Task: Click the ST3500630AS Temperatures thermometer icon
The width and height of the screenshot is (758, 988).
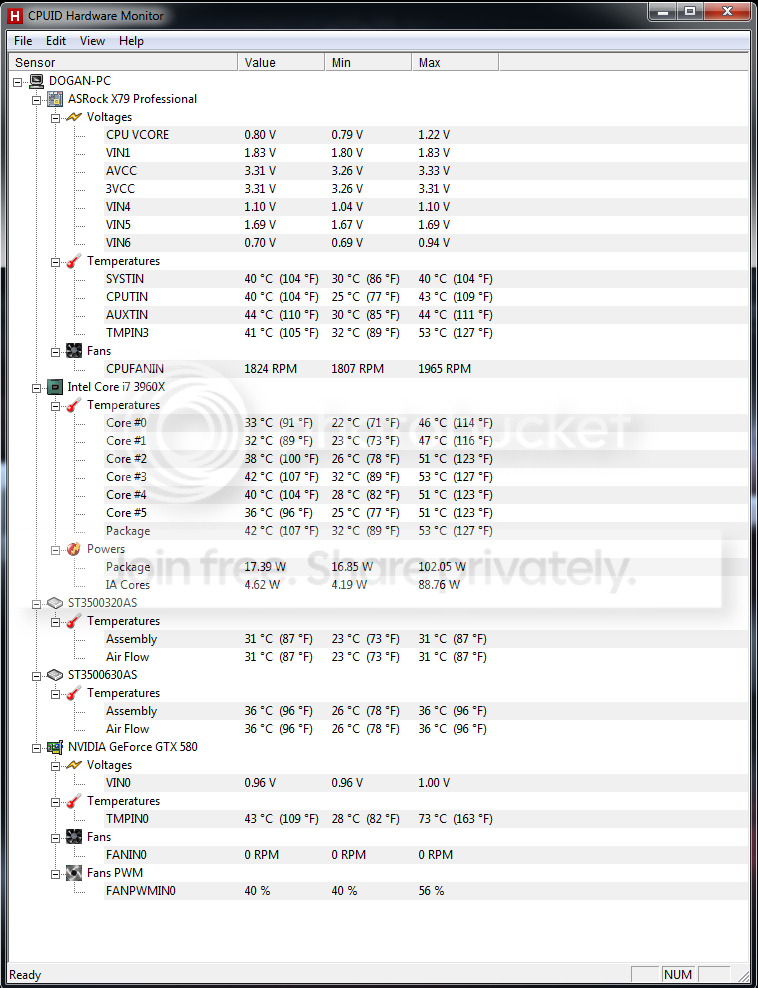Action: (74, 692)
